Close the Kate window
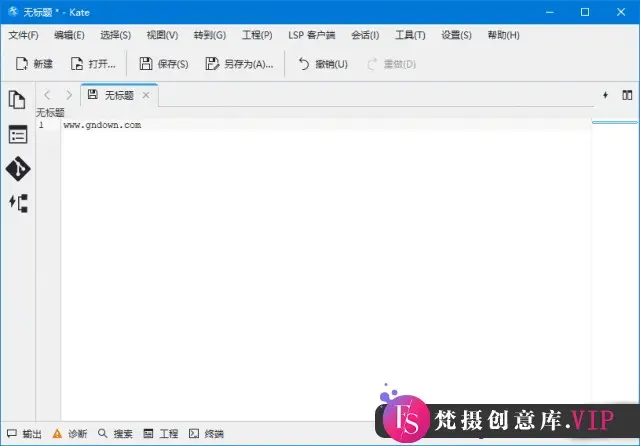640x446 pixels. (x=621, y=12)
